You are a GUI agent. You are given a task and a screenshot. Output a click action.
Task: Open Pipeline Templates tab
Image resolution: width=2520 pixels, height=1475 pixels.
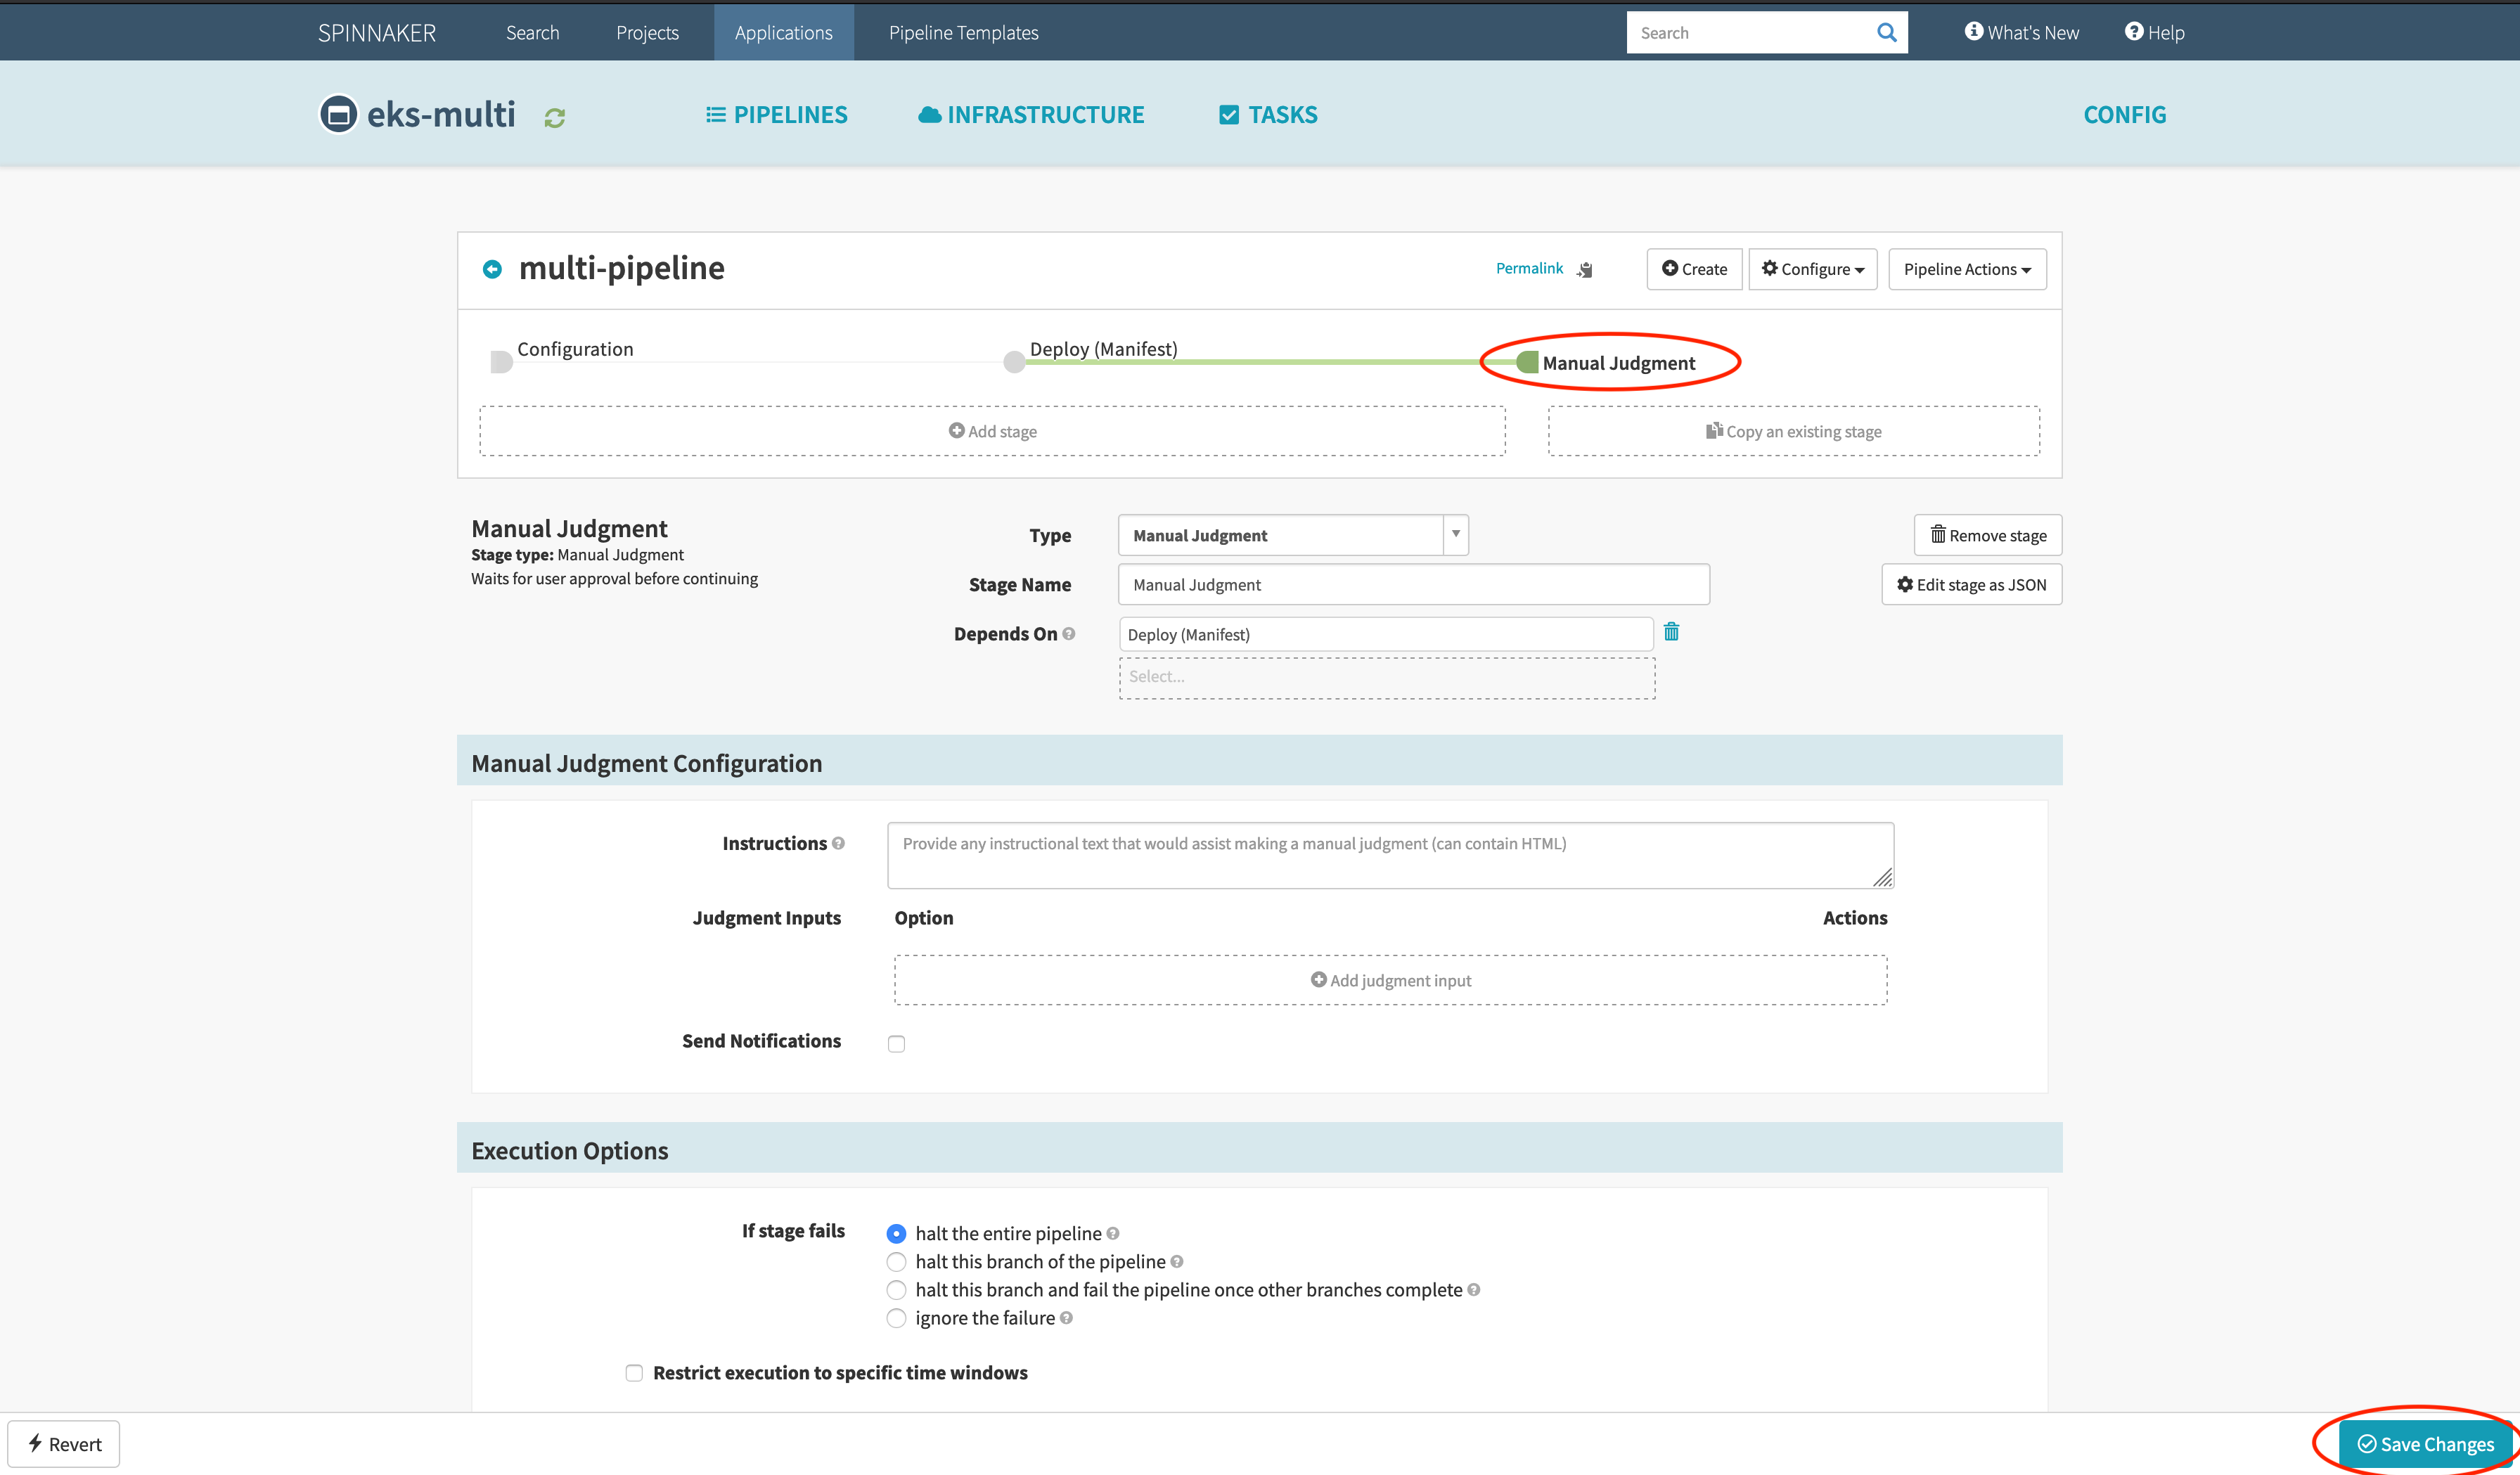[x=963, y=32]
